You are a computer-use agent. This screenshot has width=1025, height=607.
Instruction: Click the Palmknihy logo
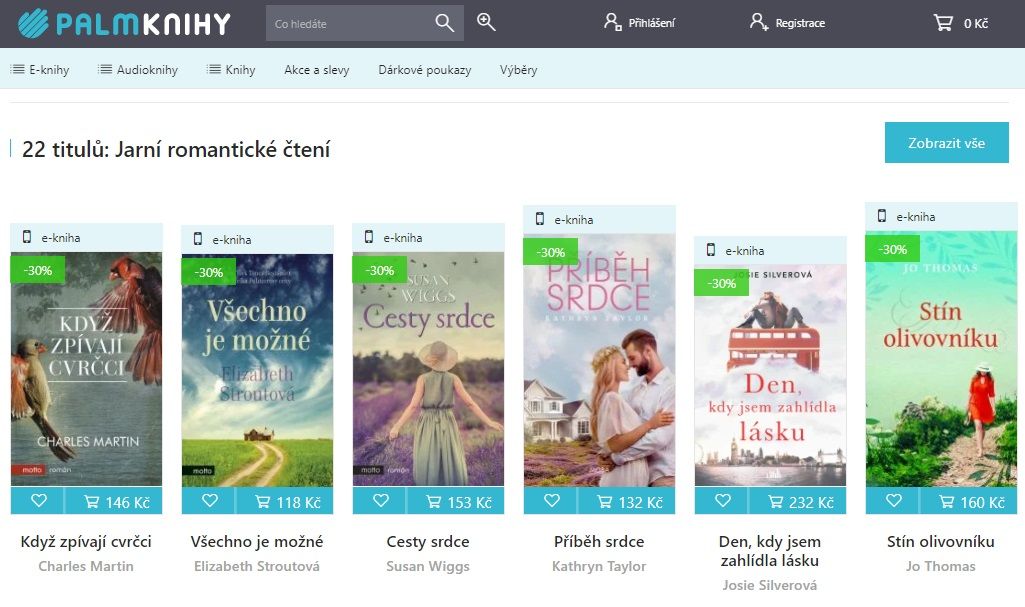pos(124,24)
